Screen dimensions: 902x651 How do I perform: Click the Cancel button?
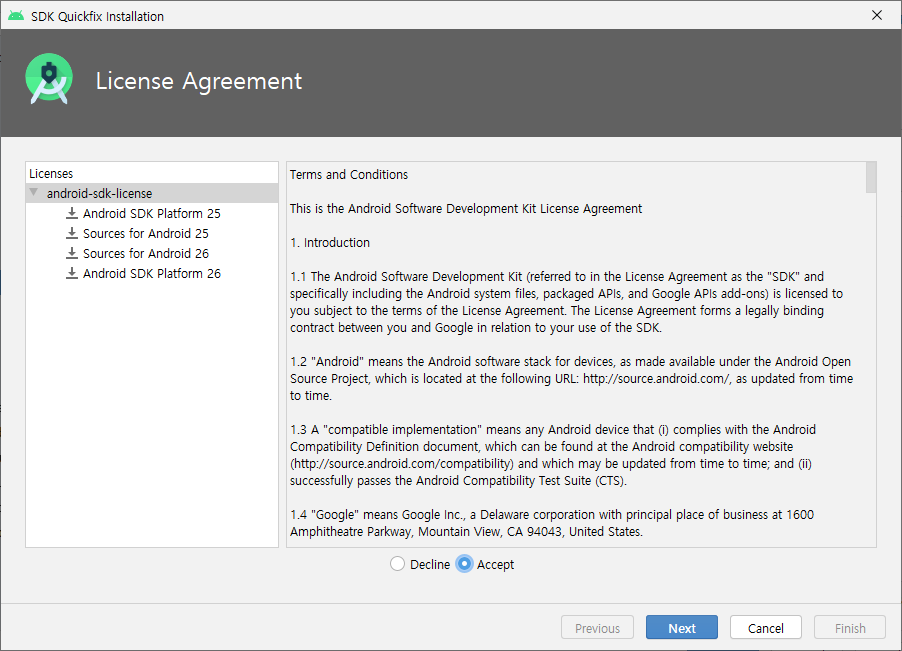[x=766, y=628]
